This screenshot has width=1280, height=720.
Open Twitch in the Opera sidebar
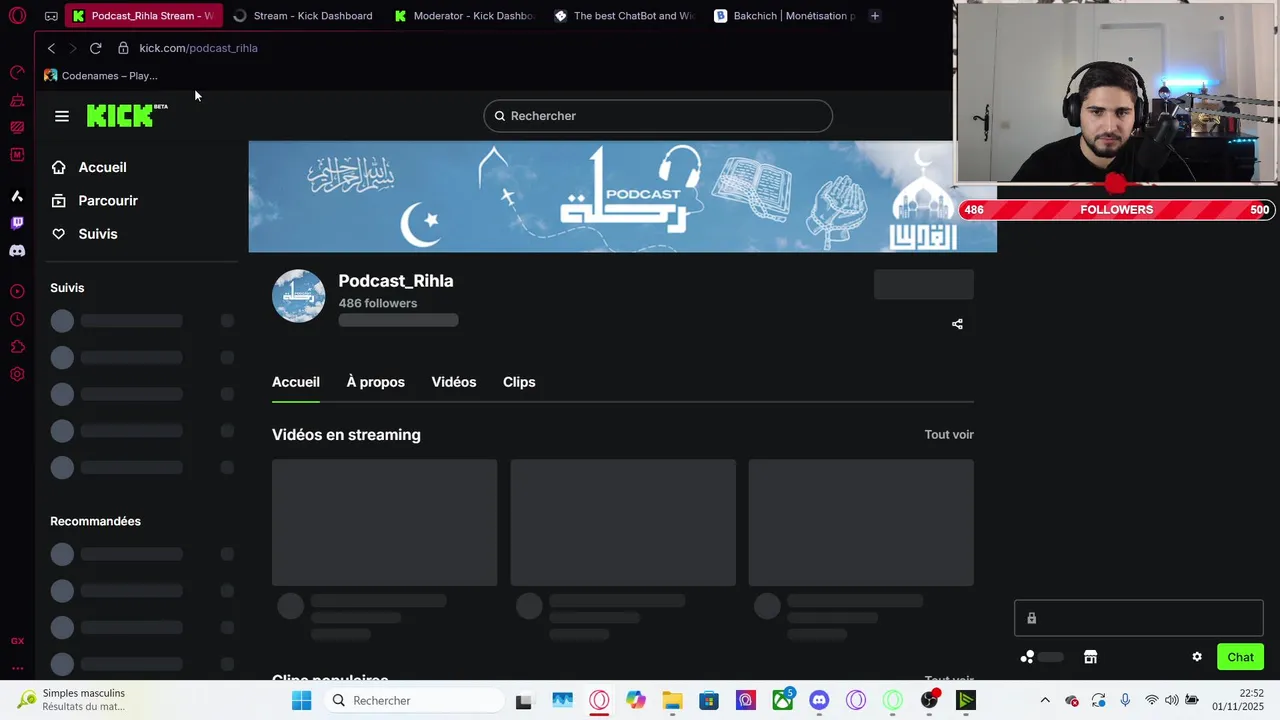pos(17,223)
